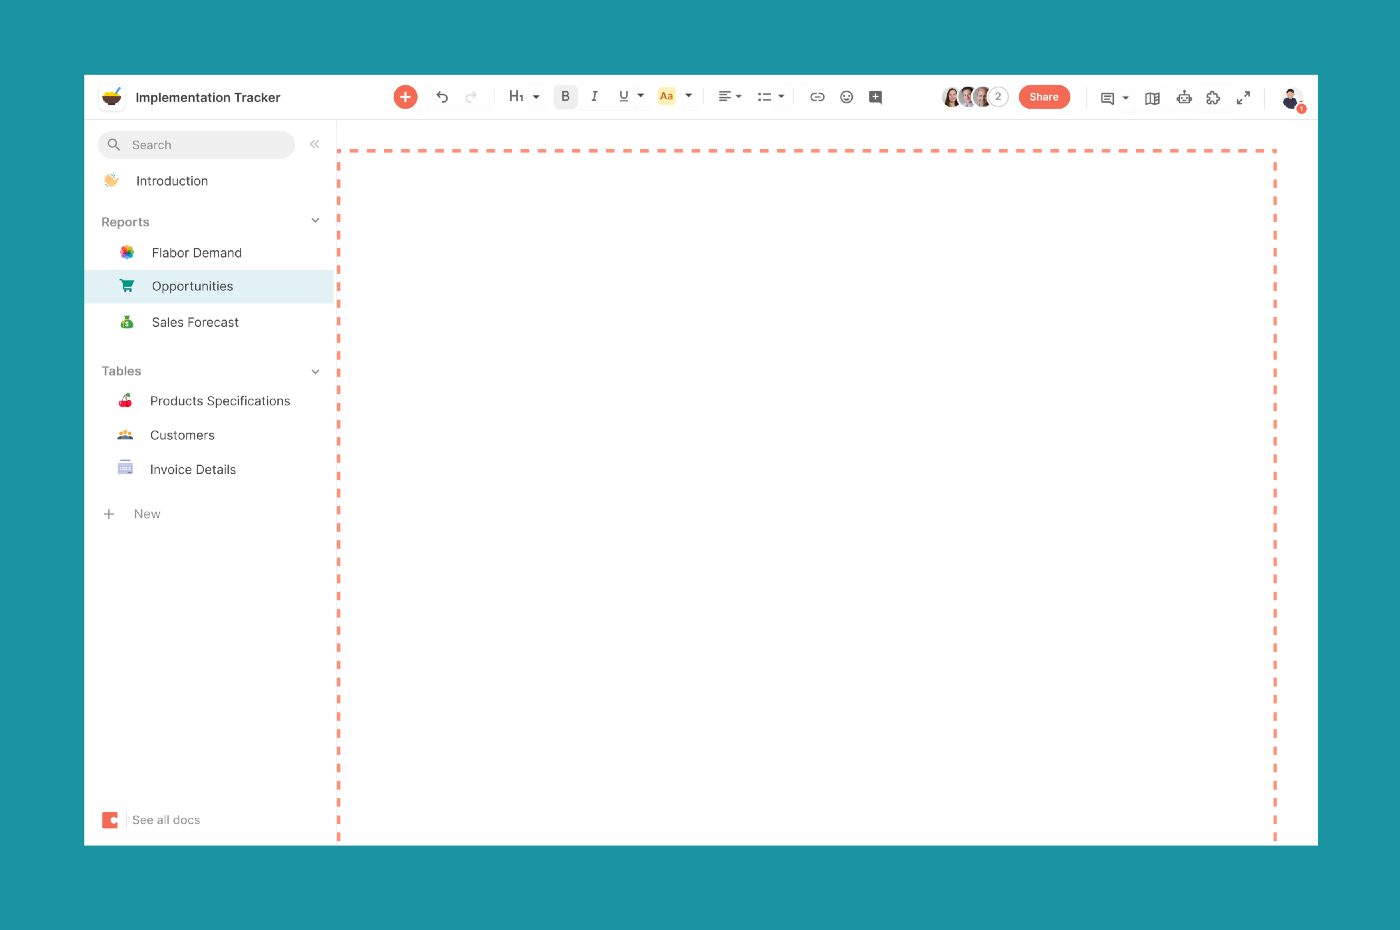Image resolution: width=1400 pixels, height=930 pixels.
Task: Click the Implementation Tracker title
Action: tap(208, 98)
